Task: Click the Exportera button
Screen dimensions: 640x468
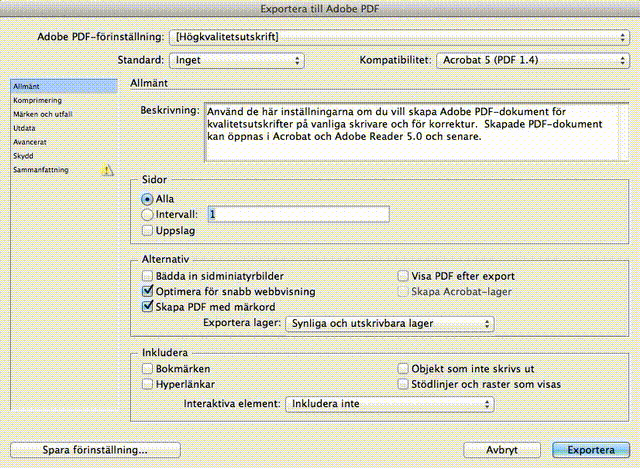Action: (x=591, y=450)
